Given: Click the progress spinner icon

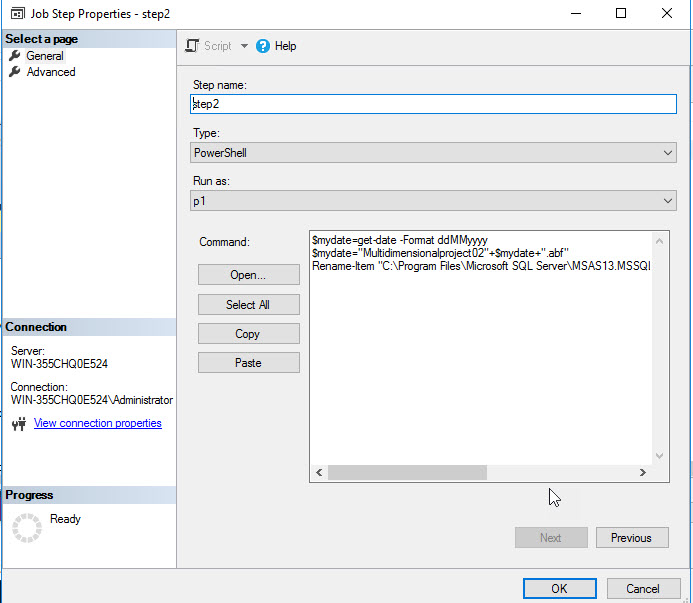Looking at the screenshot, I should pos(27,528).
